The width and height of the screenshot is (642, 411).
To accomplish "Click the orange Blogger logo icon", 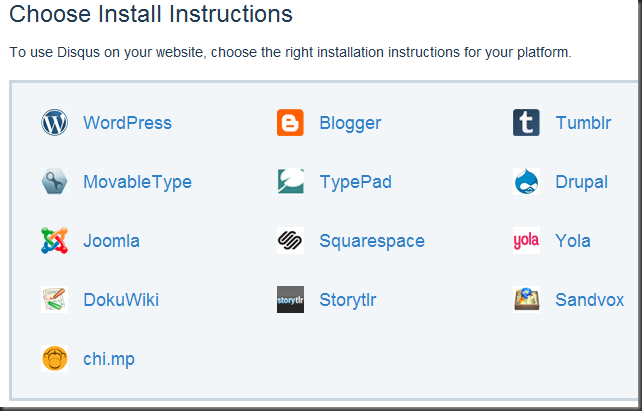I will 290,122.
